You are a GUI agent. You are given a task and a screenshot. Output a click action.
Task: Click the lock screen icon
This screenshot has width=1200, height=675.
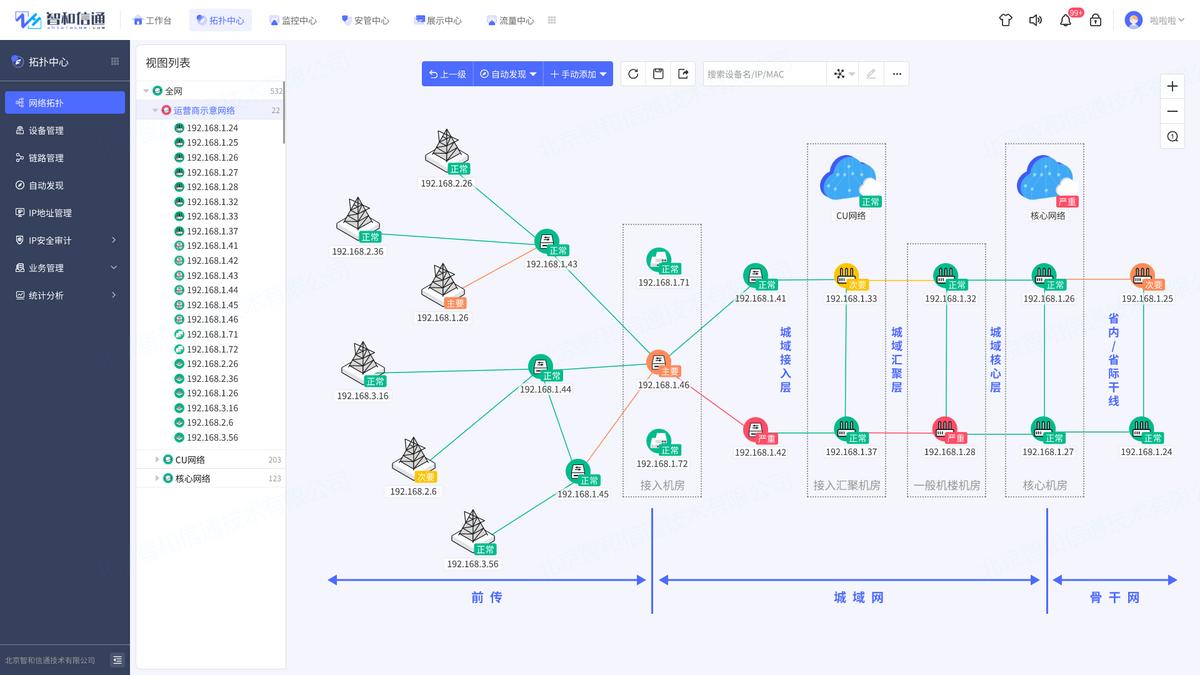coord(1095,20)
